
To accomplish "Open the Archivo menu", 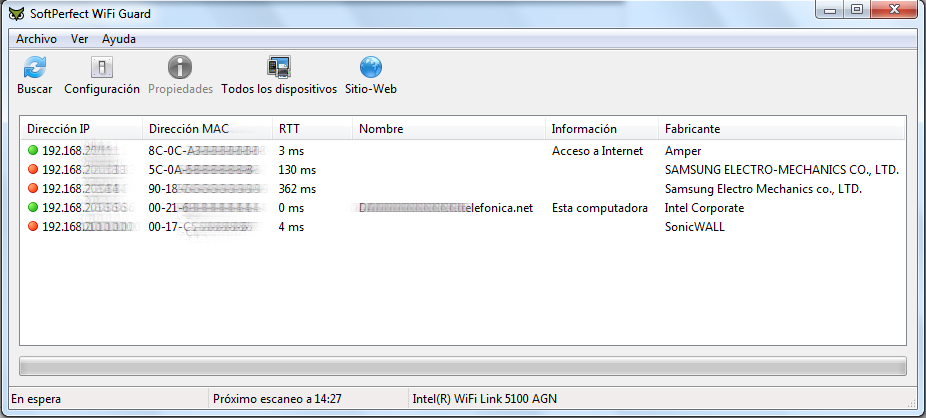I will pyautogui.click(x=36, y=39).
